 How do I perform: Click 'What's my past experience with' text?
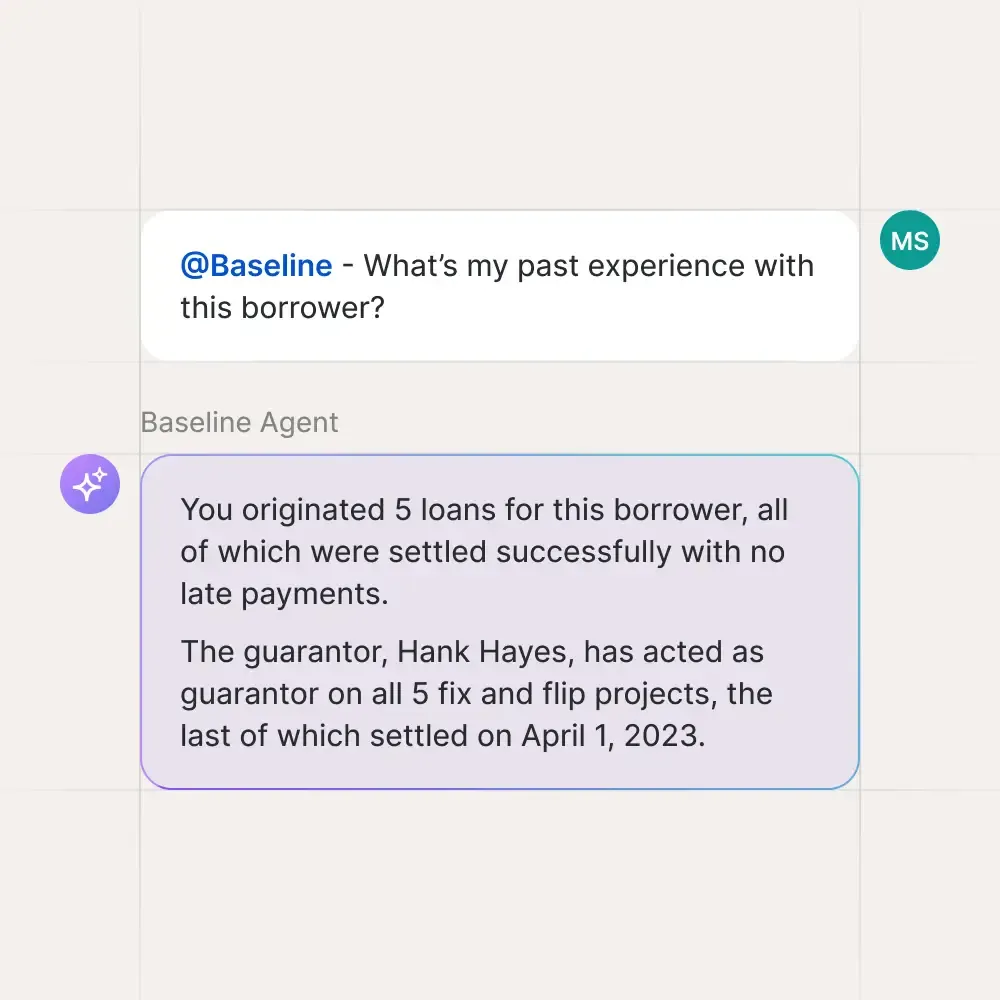pyautogui.click(x=588, y=266)
